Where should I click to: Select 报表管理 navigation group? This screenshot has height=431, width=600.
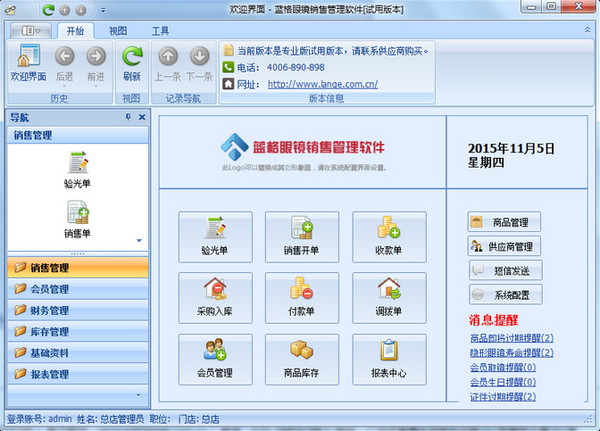point(78,374)
